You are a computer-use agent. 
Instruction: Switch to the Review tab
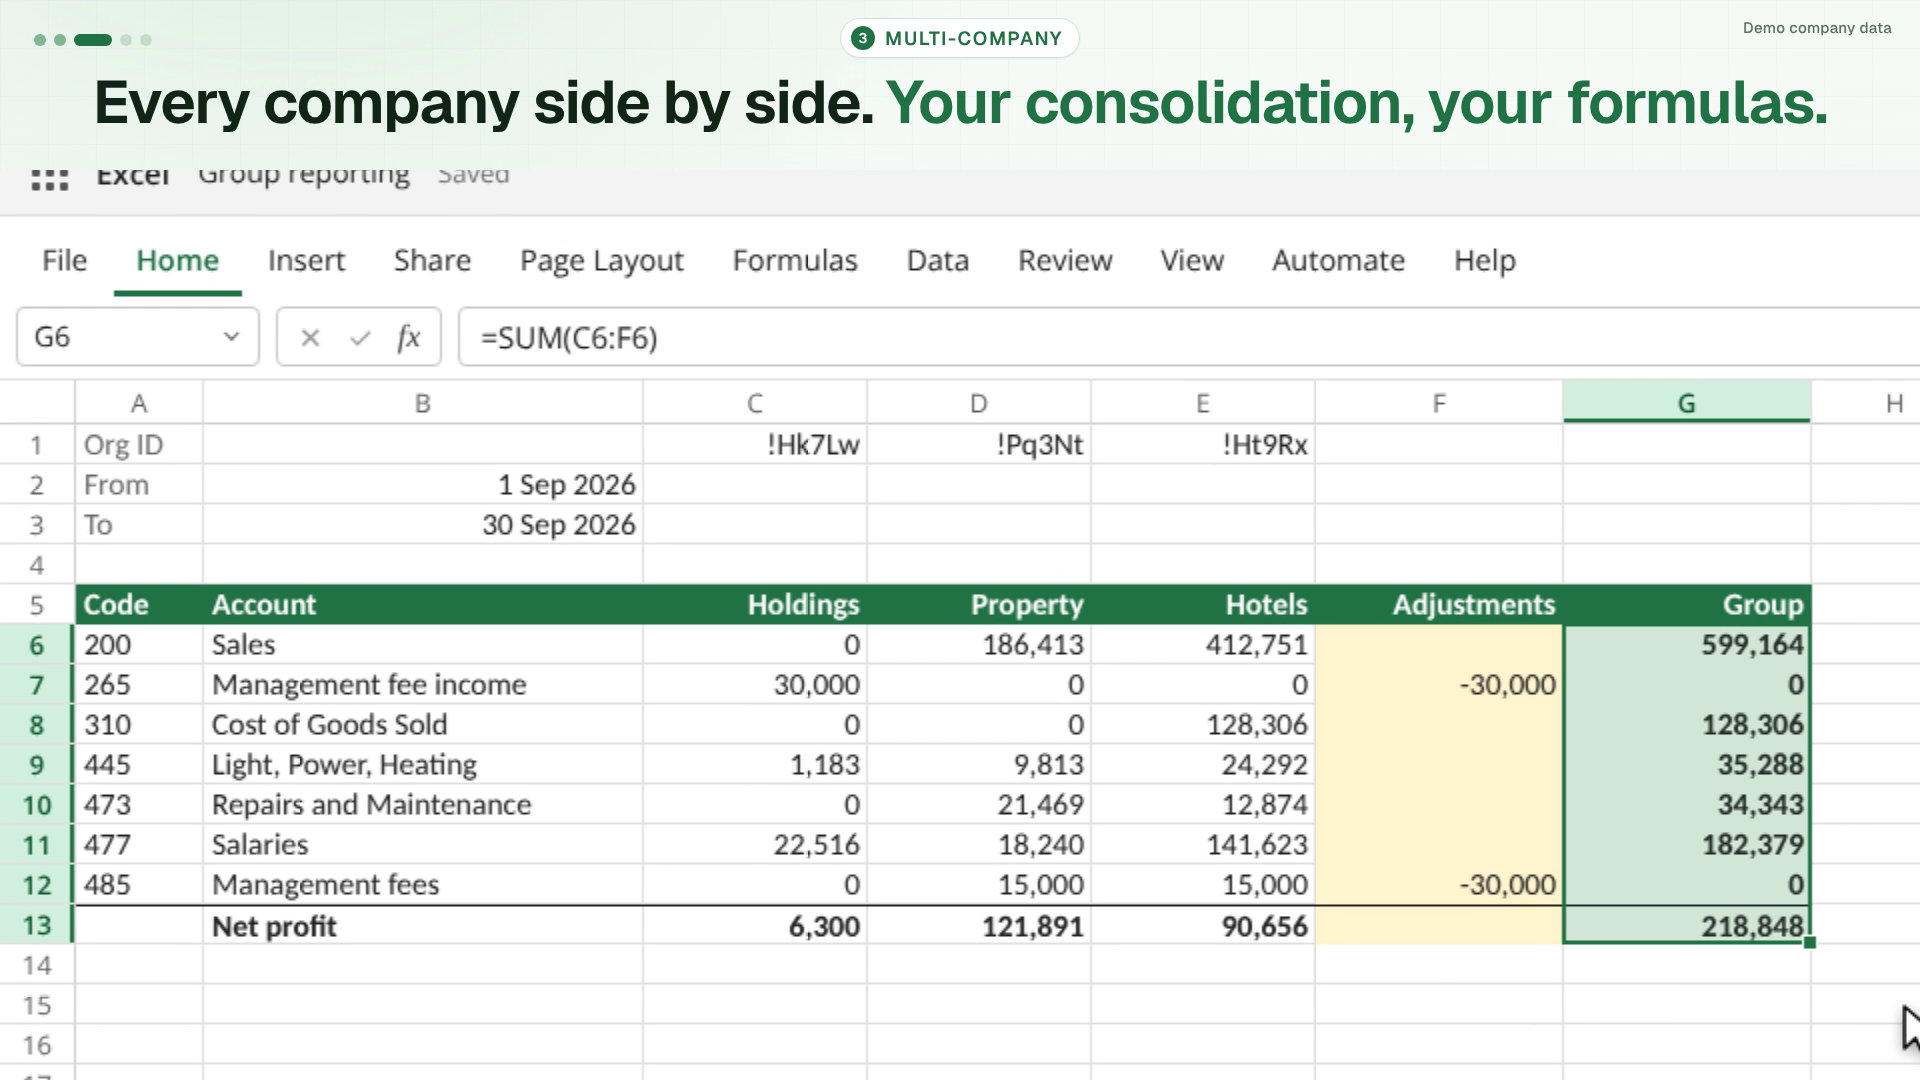(1065, 260)
